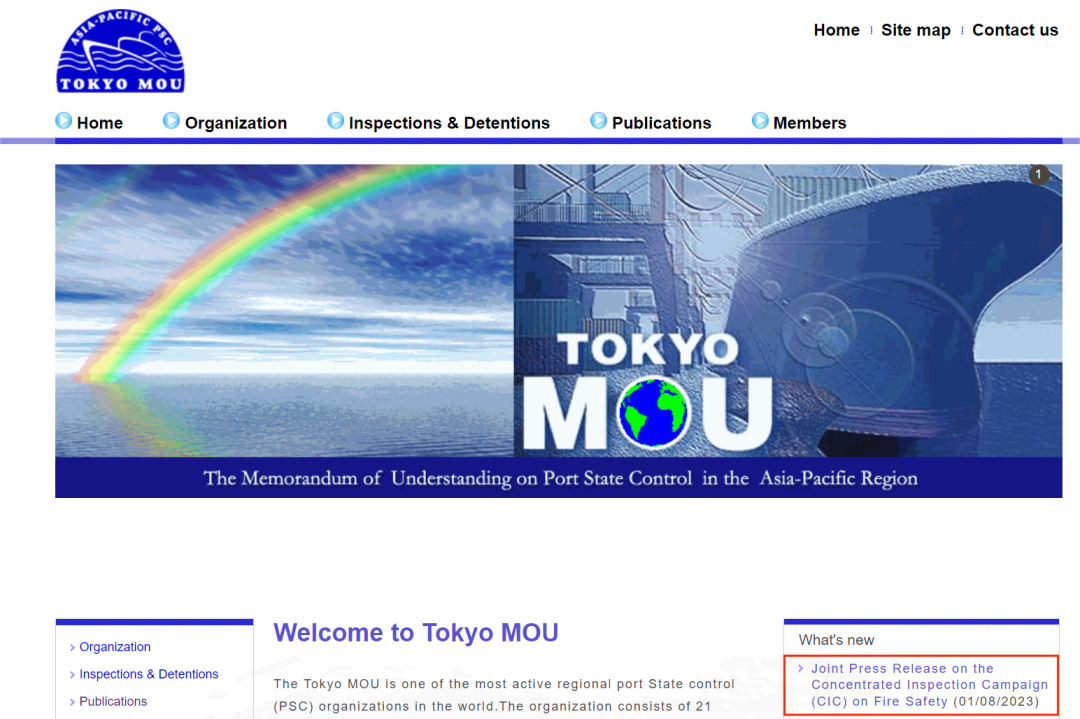
Task: Open the Publications menu in navigation bar
Action: (x=661, y=123)
